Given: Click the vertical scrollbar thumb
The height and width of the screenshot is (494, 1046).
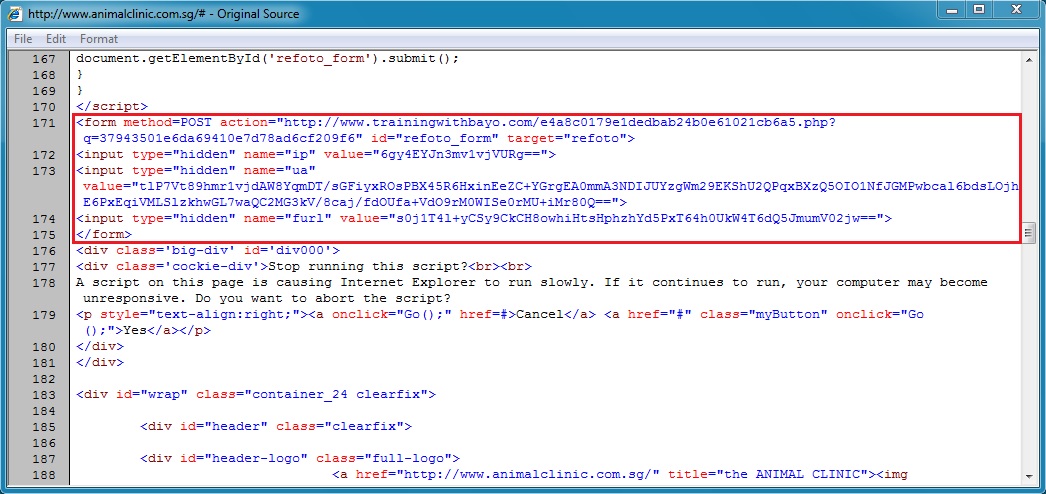Looking at the screenshot, I should pos(1028,233).
